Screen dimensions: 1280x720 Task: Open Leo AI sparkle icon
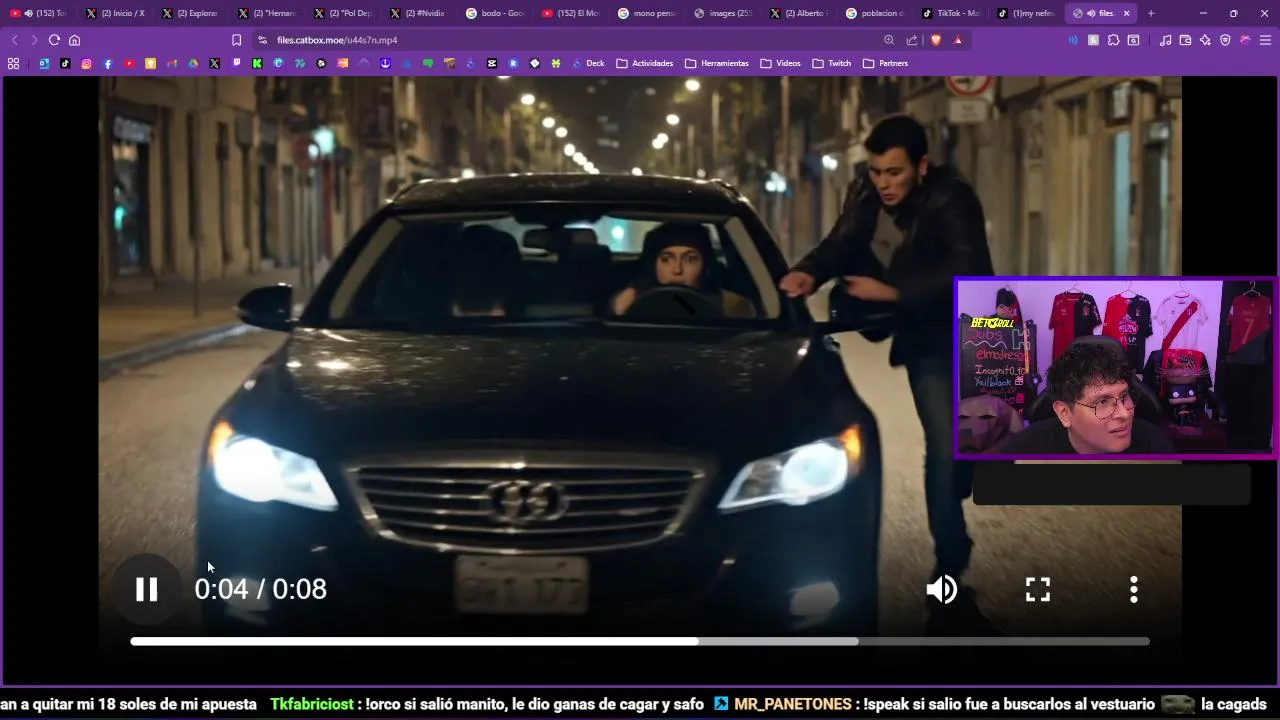1205,40
